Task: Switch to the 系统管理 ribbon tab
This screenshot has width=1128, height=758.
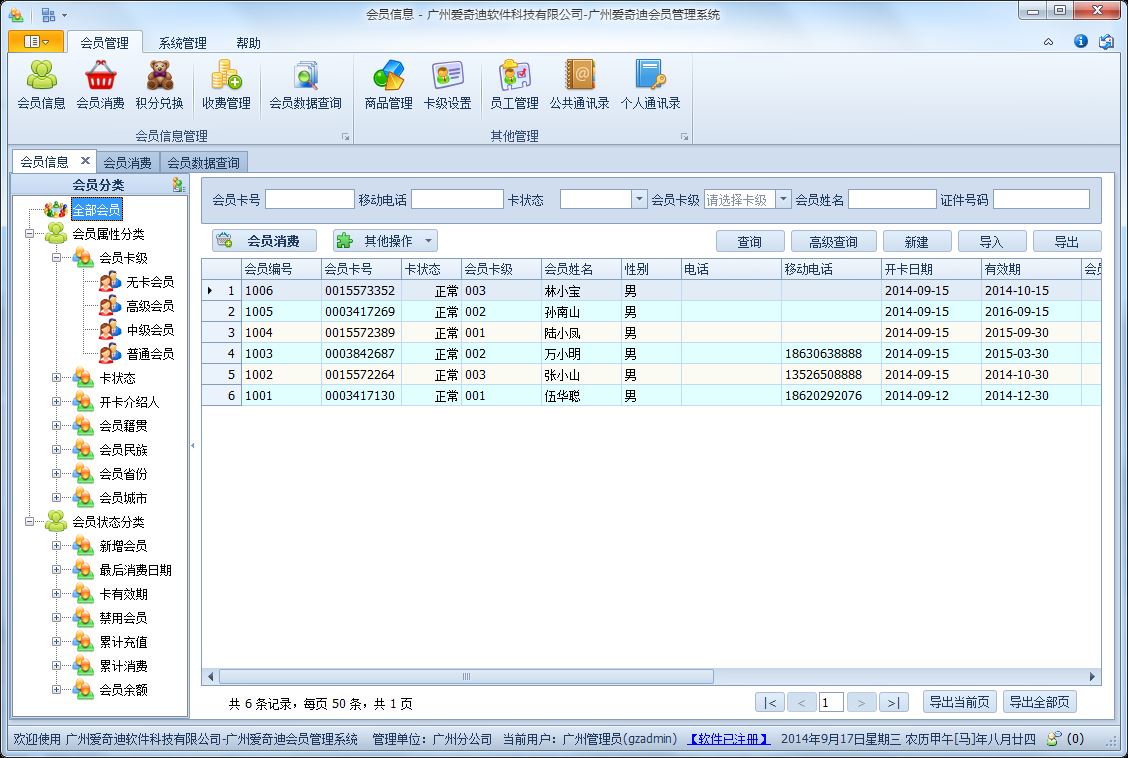Action: (x=183, y=43)
